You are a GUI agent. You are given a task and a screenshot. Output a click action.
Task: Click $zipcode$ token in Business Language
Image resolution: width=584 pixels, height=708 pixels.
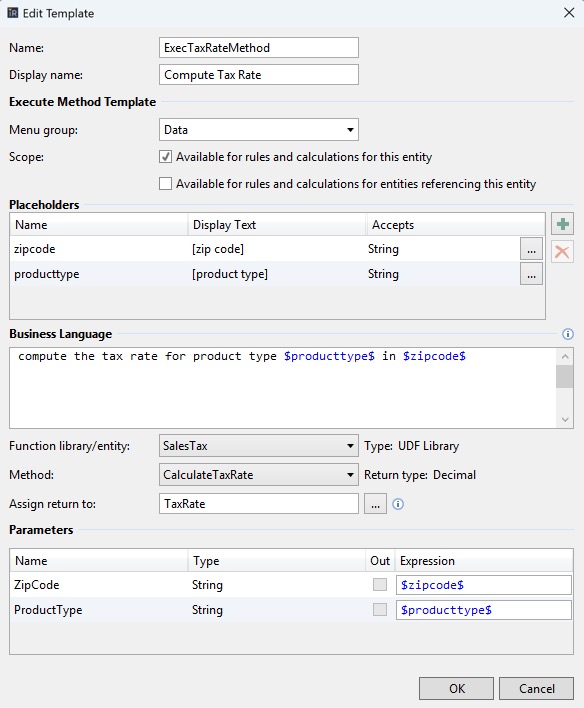tap(434, 356)
